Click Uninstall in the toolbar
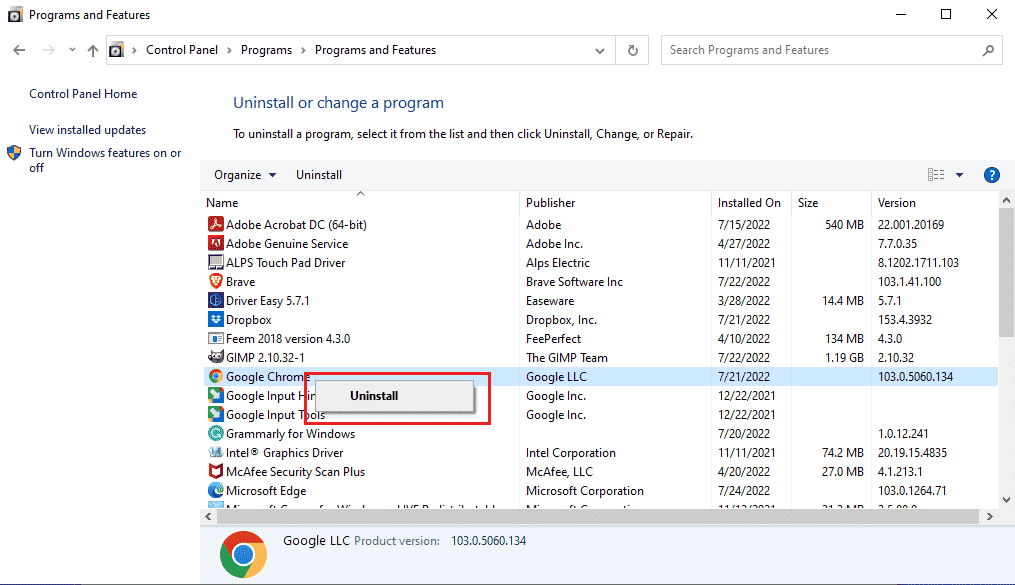 coord(319,175)
